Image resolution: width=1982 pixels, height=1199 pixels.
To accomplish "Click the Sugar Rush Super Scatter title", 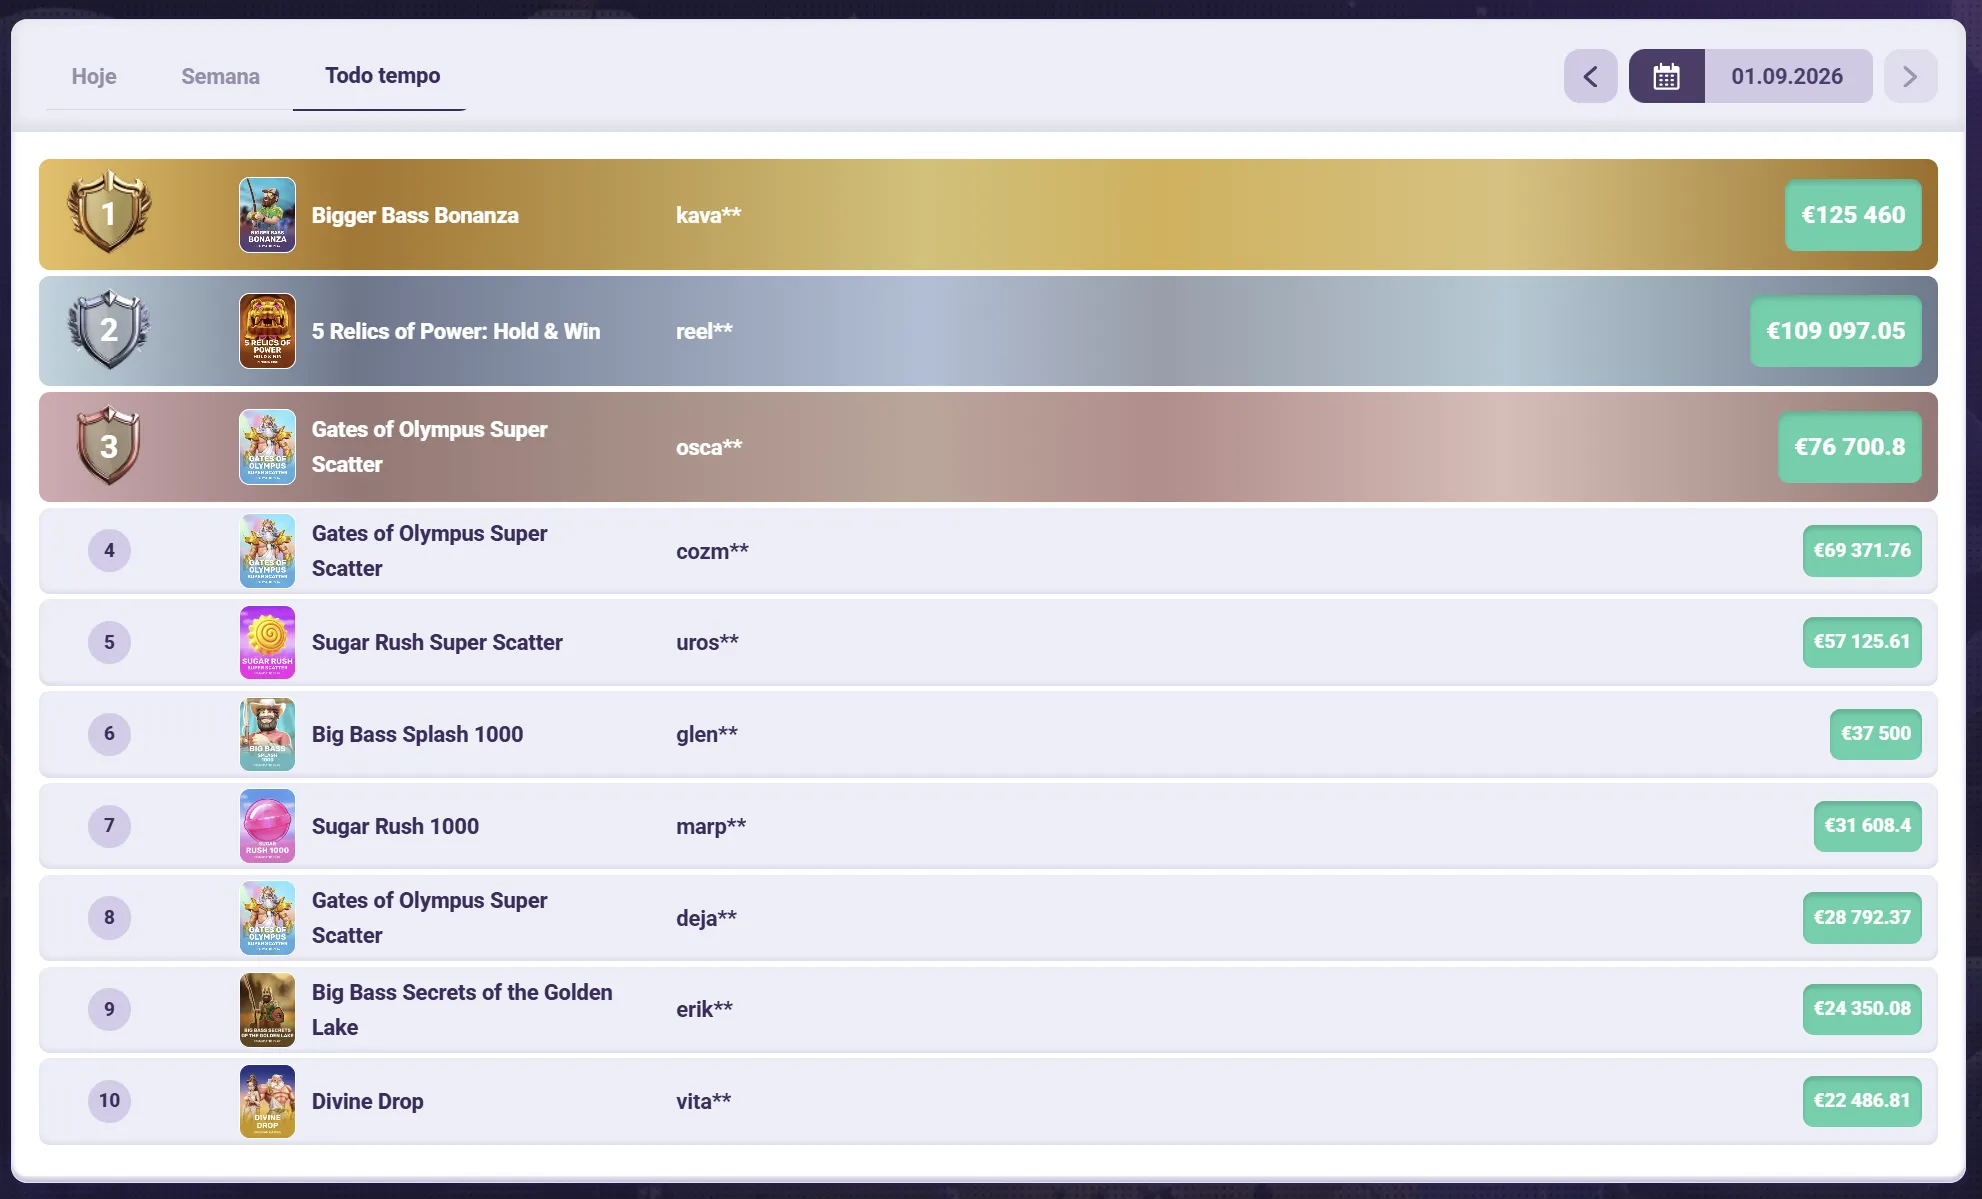I will (437, 642).
